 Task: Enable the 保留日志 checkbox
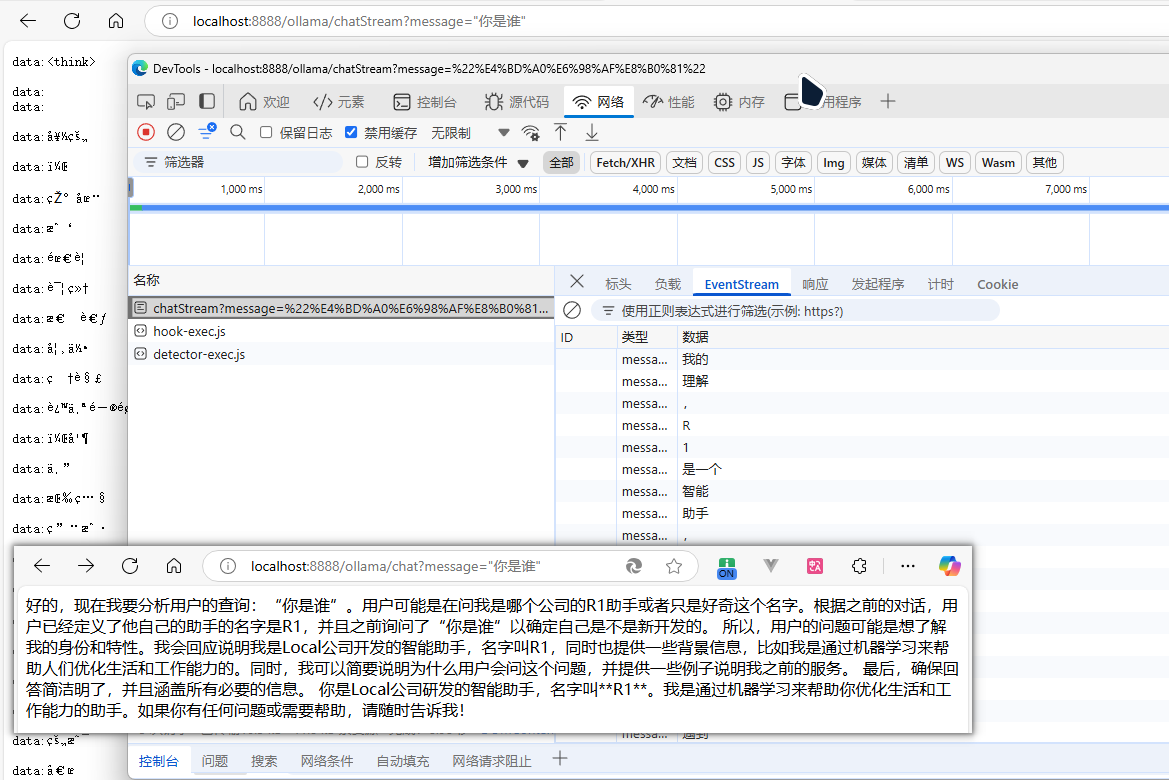[266, 132]
